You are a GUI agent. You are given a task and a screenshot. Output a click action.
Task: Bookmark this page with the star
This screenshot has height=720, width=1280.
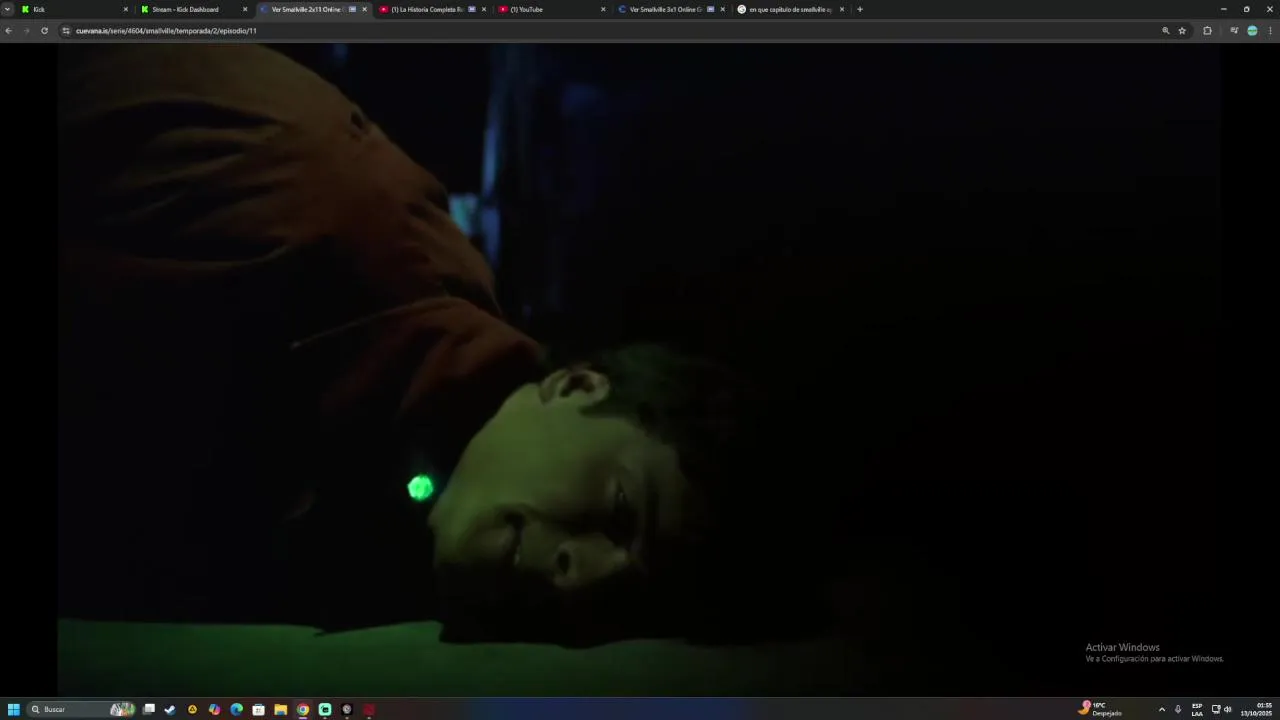(x=1182, y=31)
